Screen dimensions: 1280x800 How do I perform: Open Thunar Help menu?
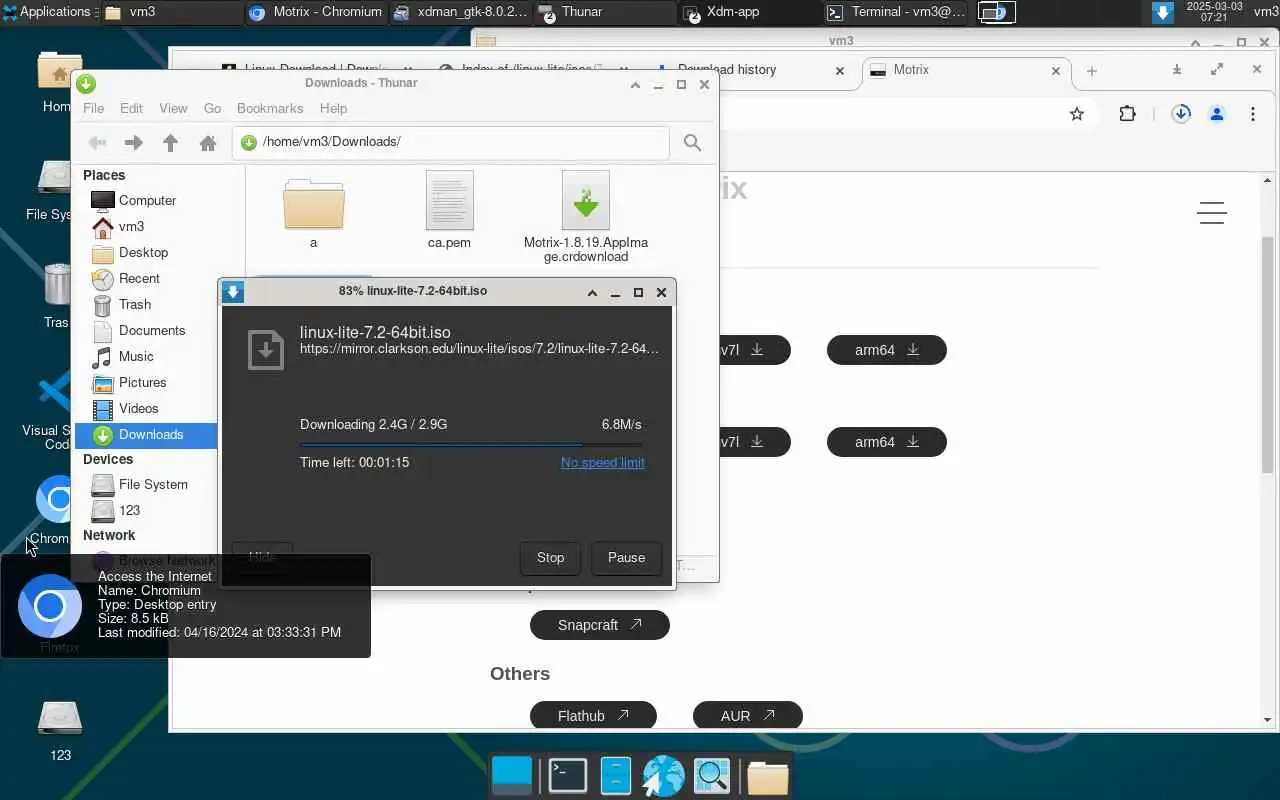[x=333, y=108]
